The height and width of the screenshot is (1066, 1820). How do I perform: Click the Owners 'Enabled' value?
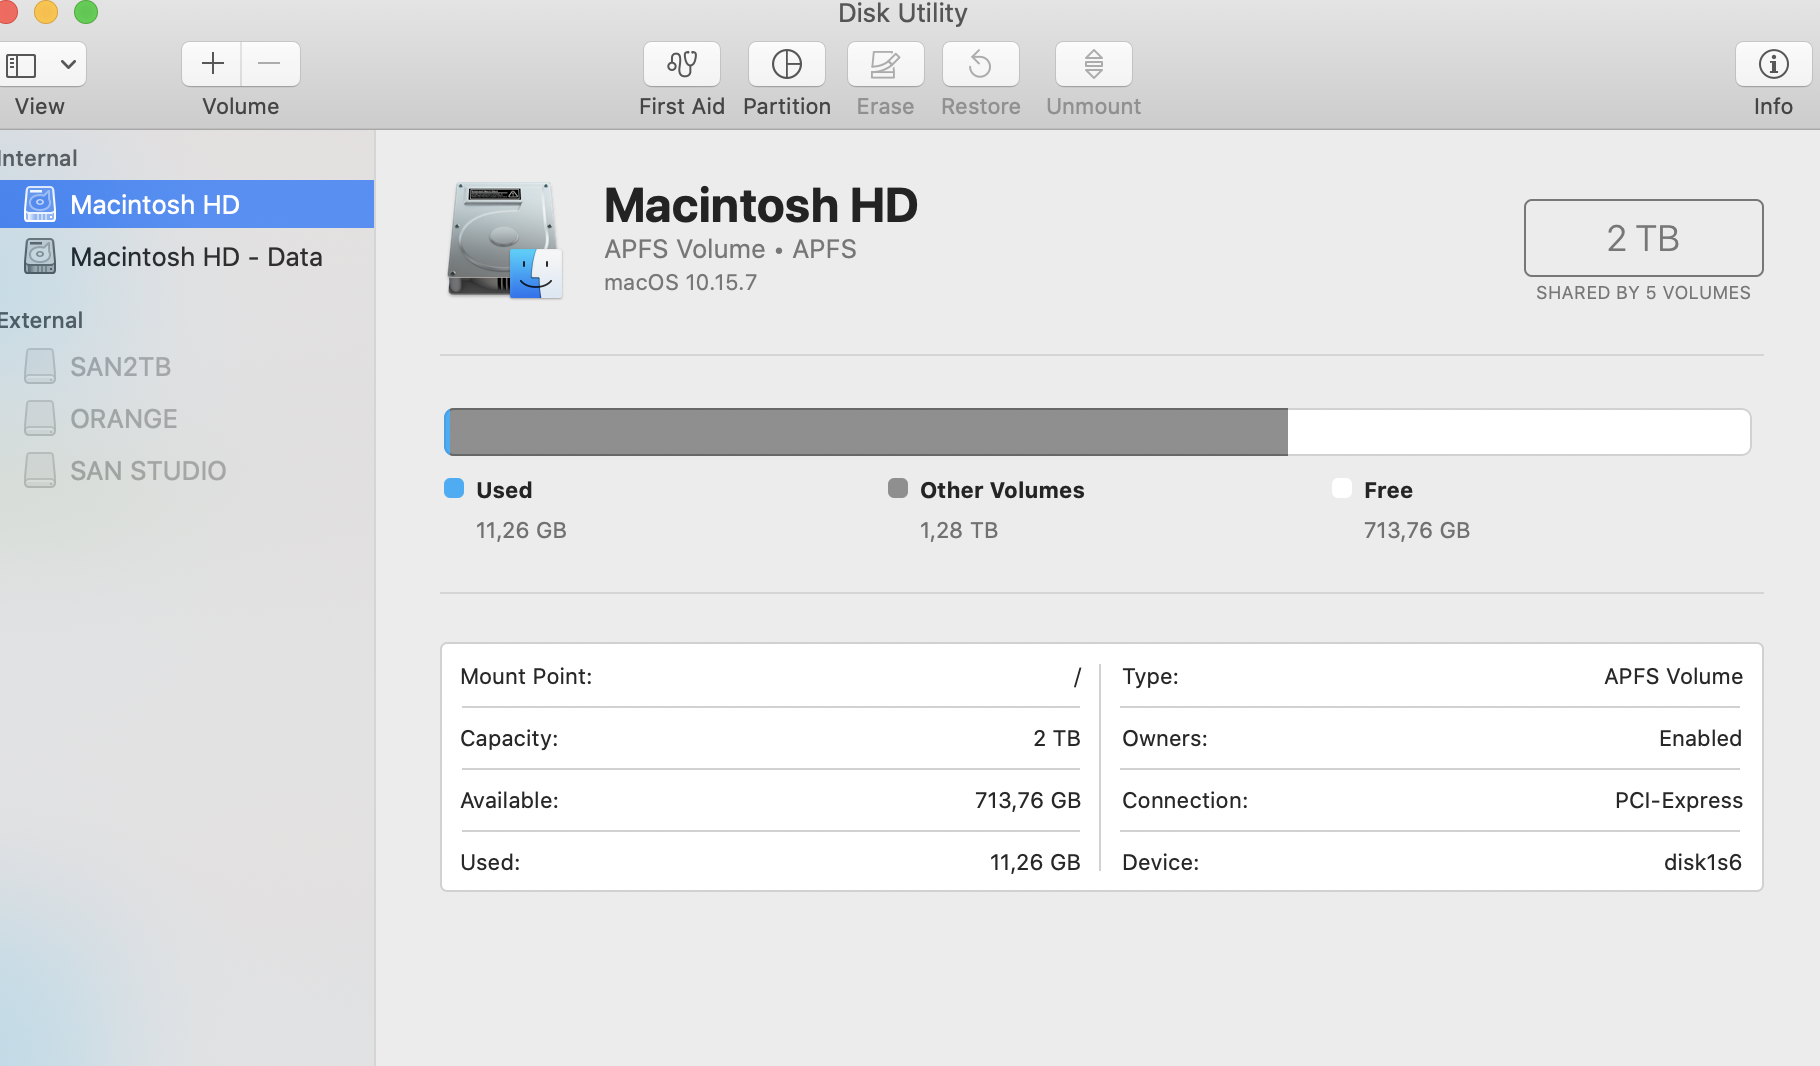click(x=1700, y=738)
